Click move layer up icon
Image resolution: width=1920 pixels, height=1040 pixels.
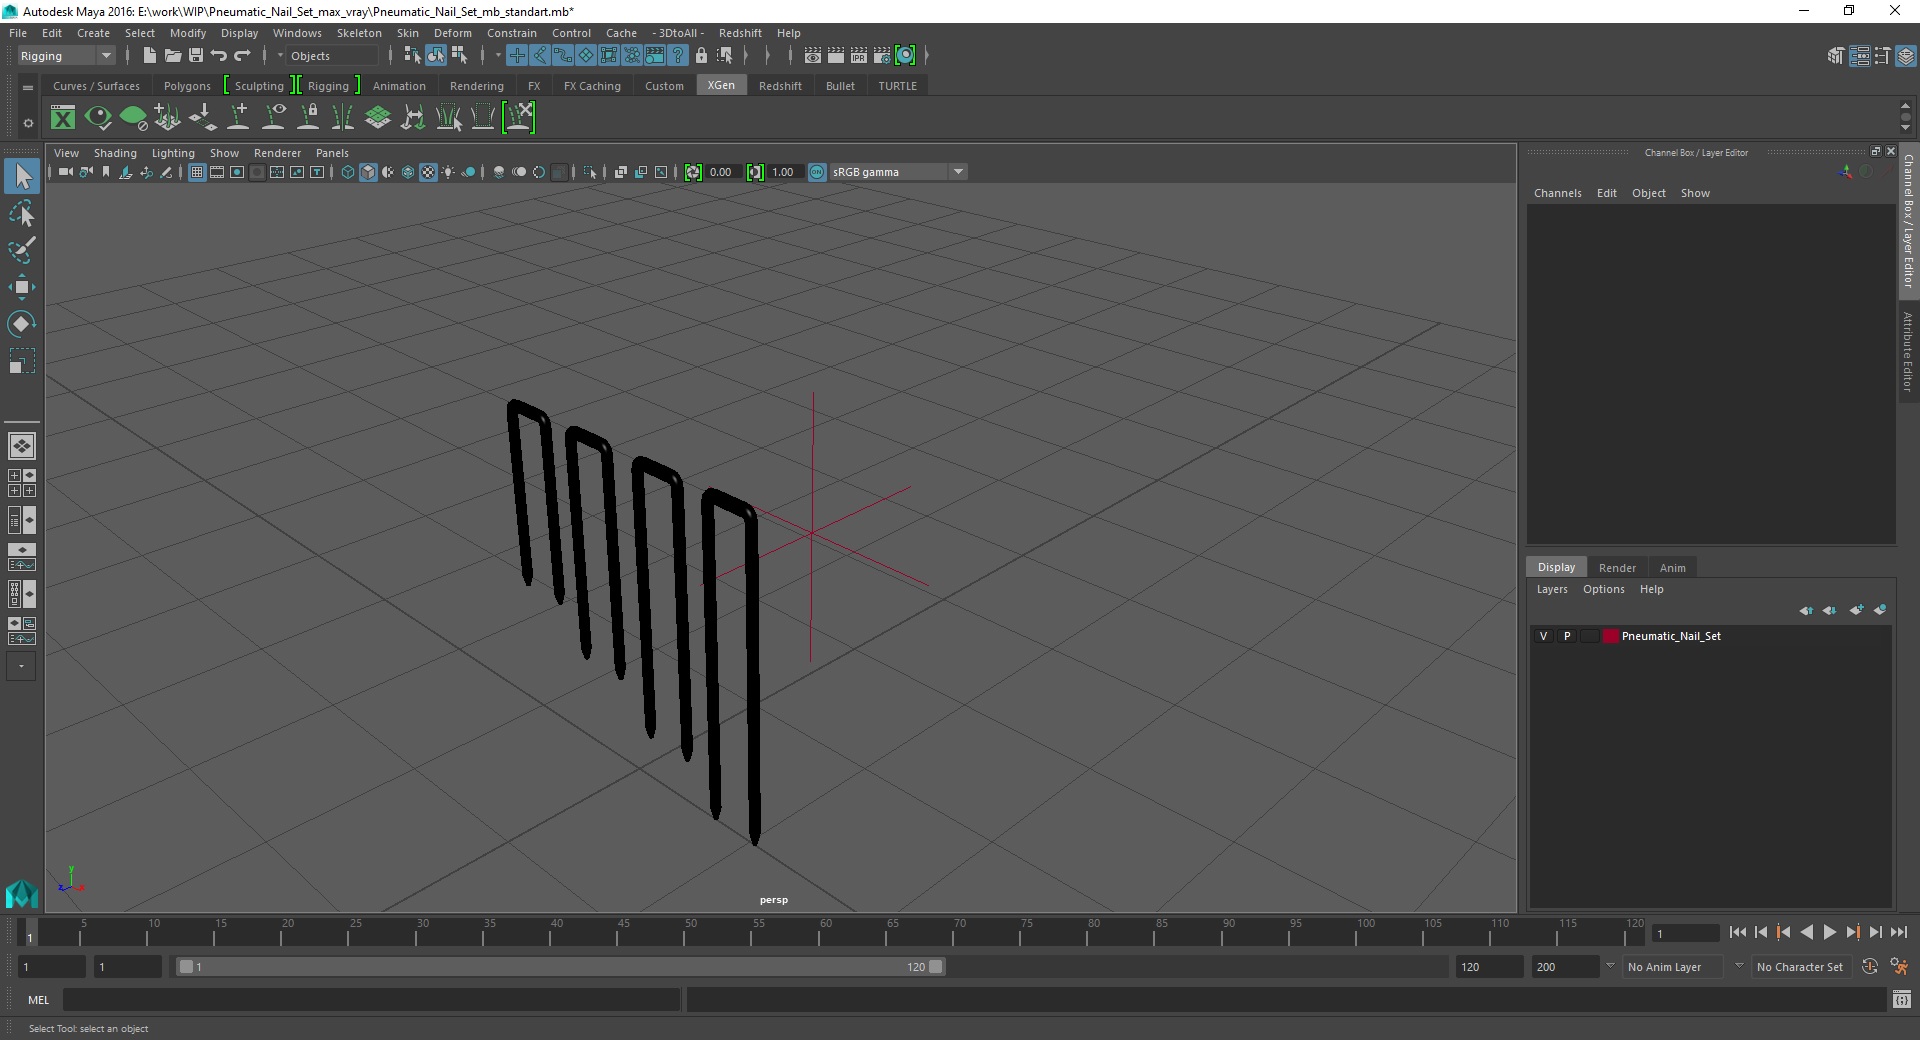[1806, 610]
